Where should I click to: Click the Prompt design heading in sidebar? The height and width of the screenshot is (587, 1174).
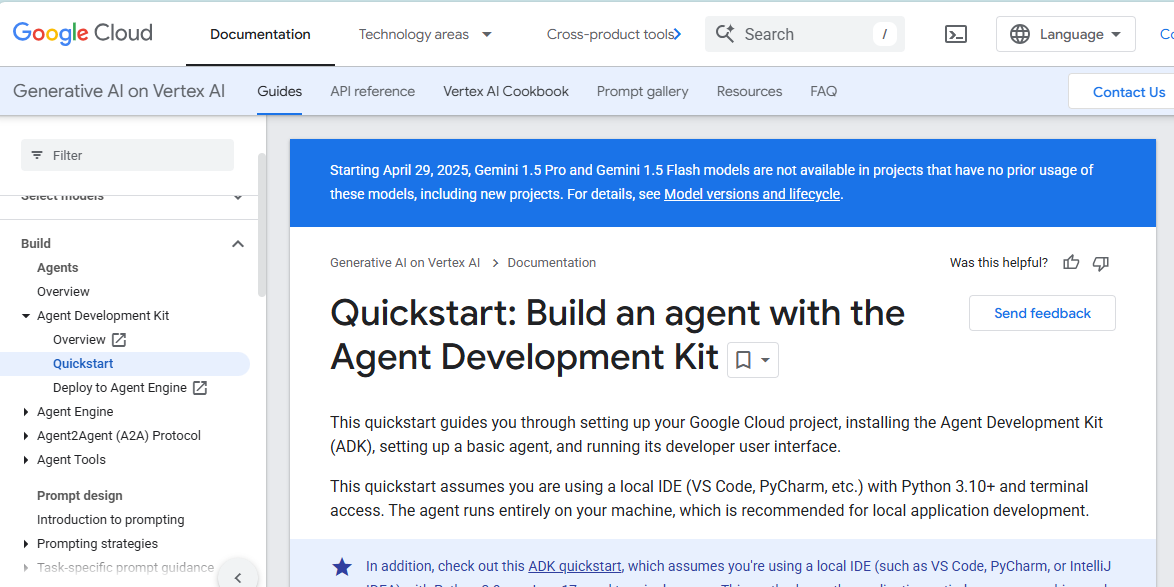point(80,496)
